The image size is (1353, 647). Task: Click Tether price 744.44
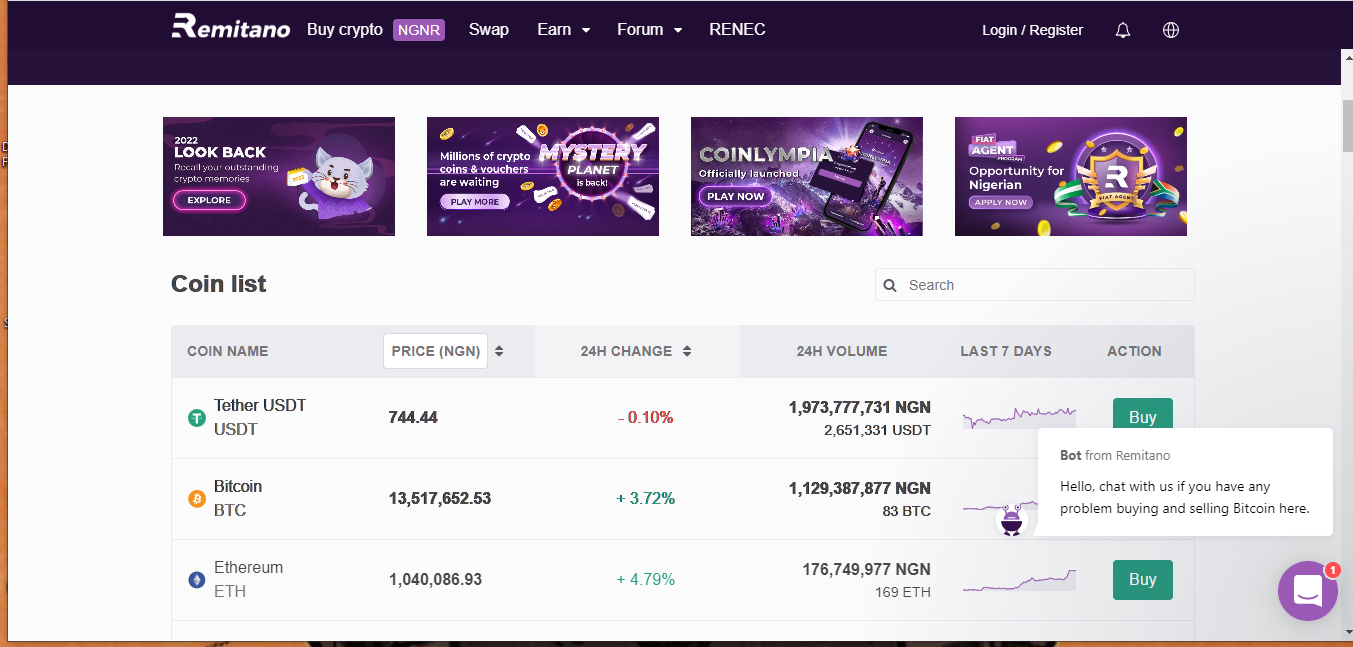point(413,418)
